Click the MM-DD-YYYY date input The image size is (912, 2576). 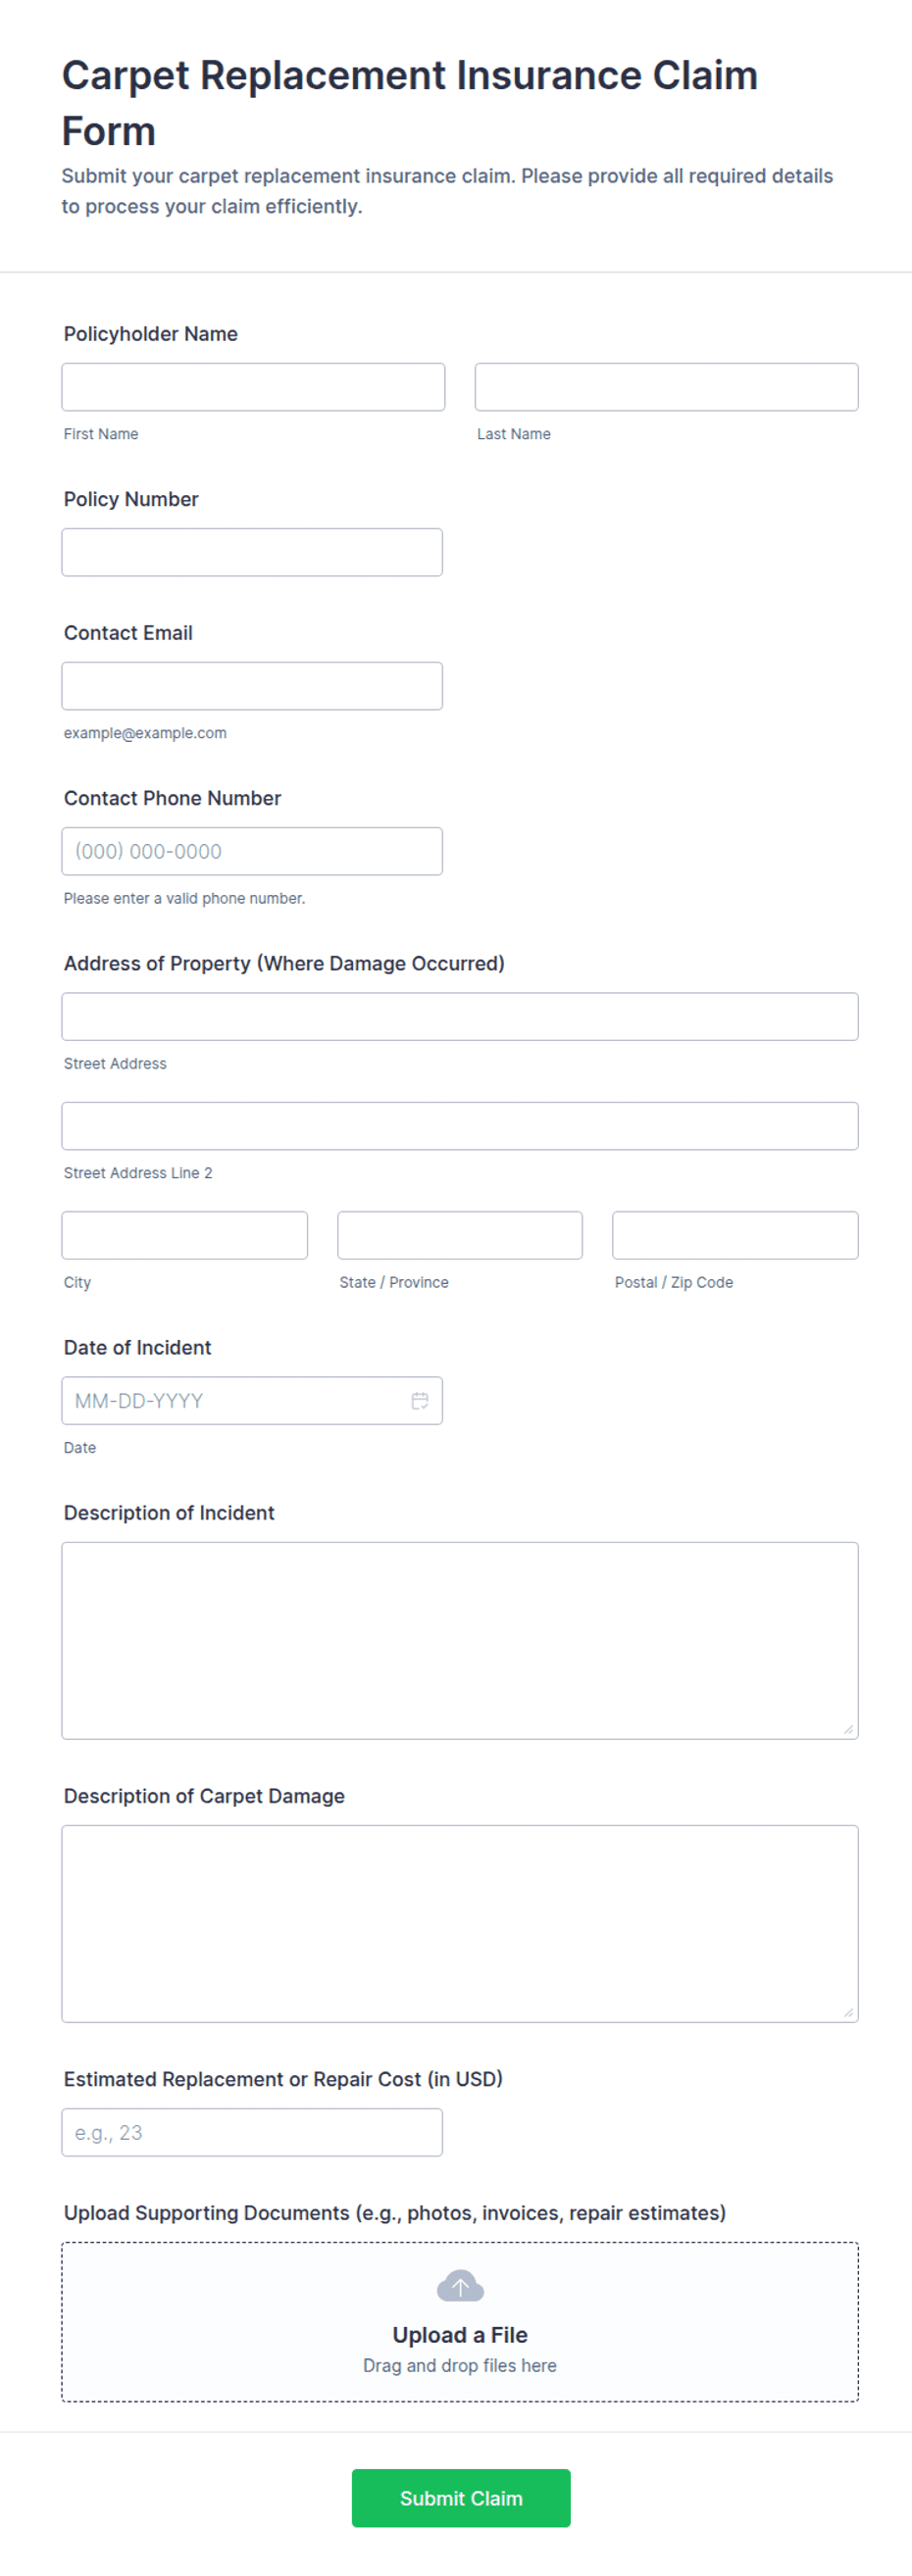click(x=252, y=1400)
